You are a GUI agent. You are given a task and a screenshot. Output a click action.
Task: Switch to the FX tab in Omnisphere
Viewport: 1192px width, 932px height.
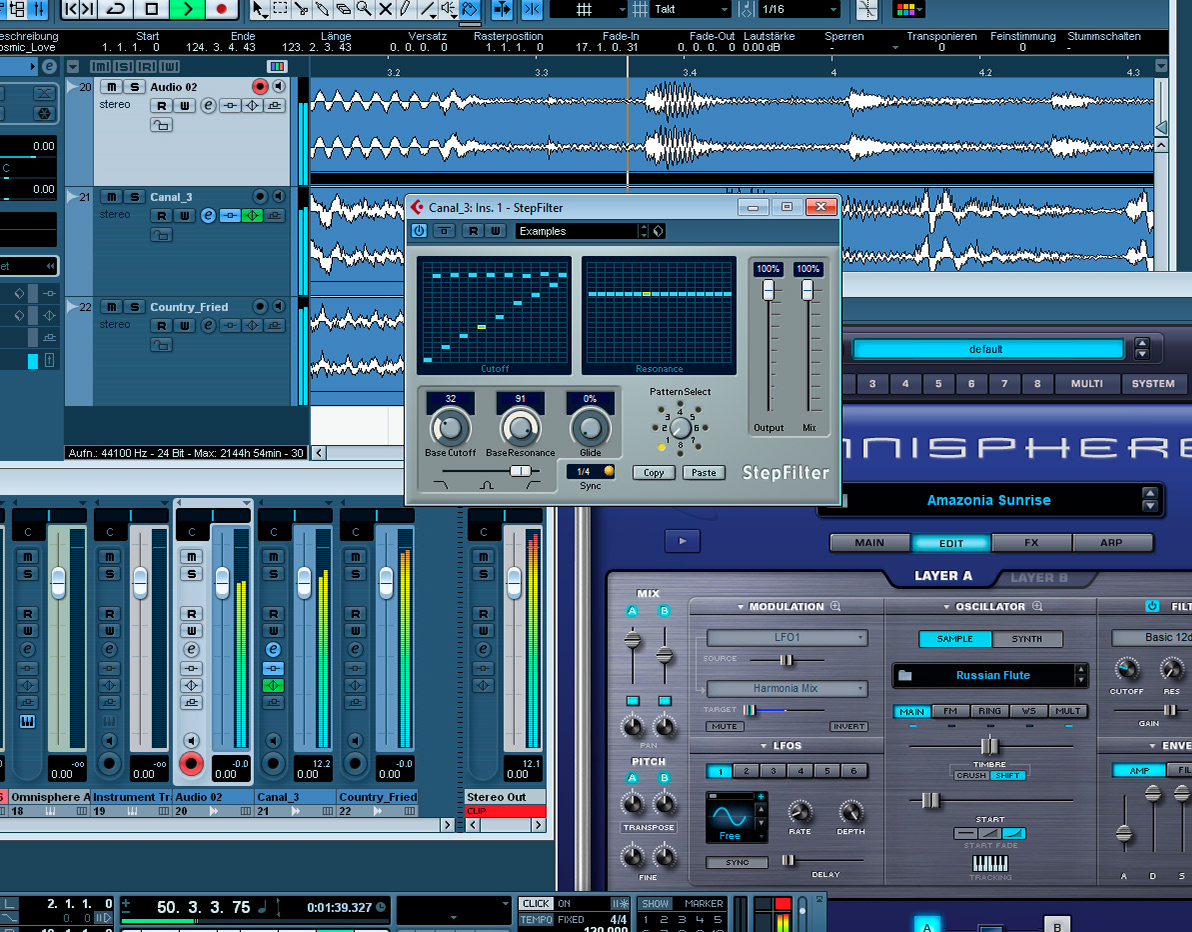coord(1031,543)
